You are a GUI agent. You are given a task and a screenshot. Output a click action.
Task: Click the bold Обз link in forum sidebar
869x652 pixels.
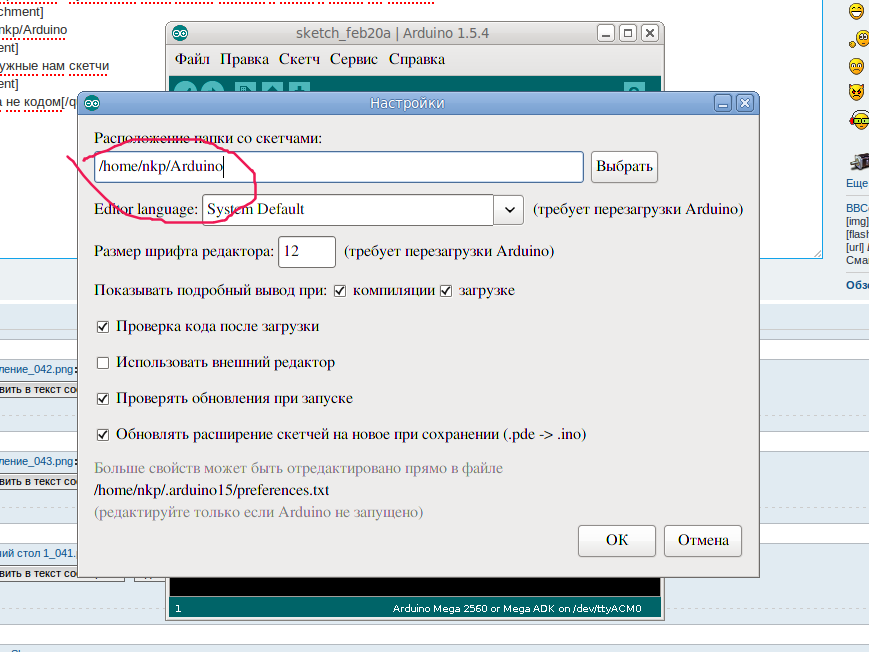point(857,285)
